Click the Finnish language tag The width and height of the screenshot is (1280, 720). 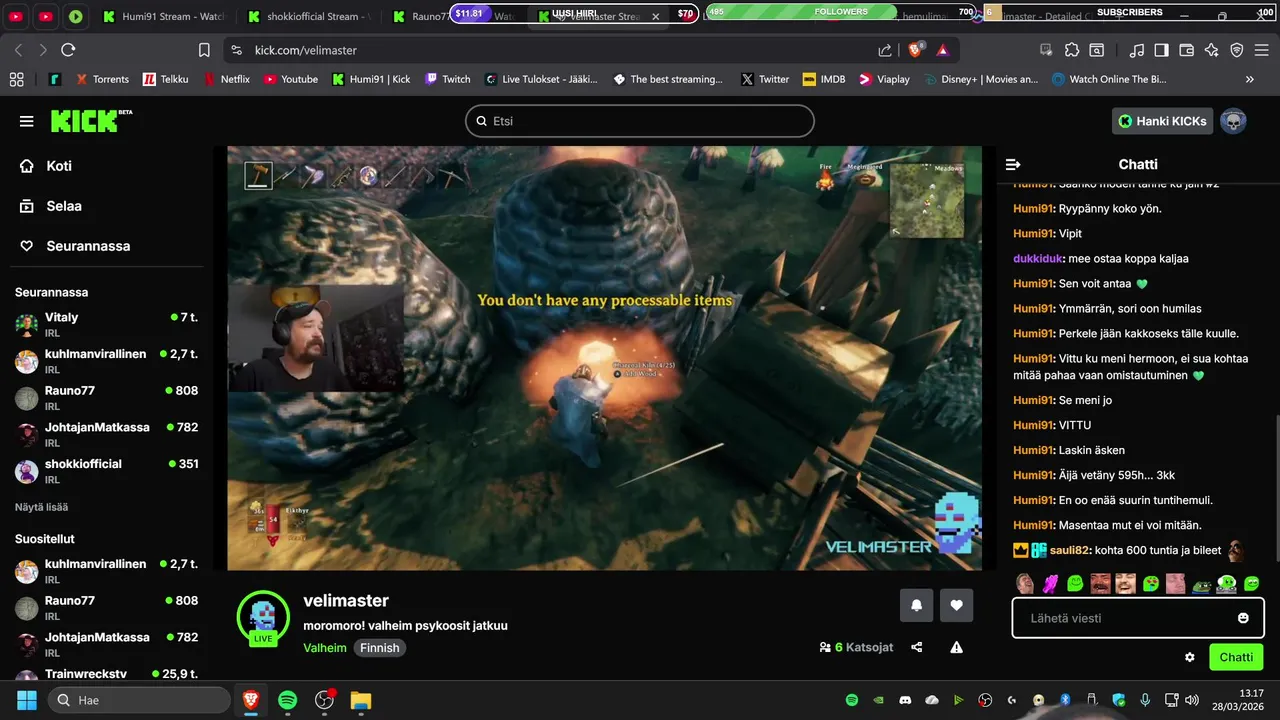380,648
